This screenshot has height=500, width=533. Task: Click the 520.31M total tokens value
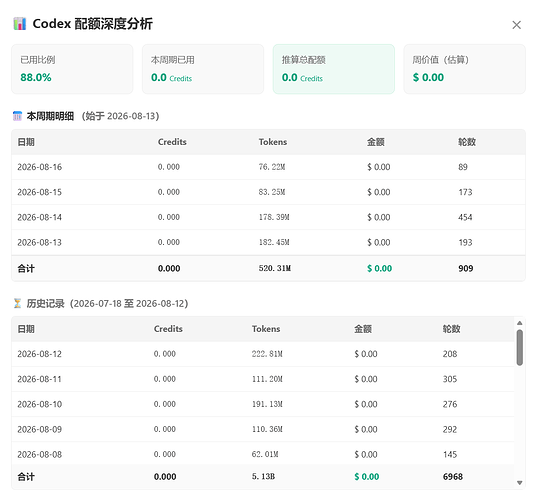click(x=275, y=268)
